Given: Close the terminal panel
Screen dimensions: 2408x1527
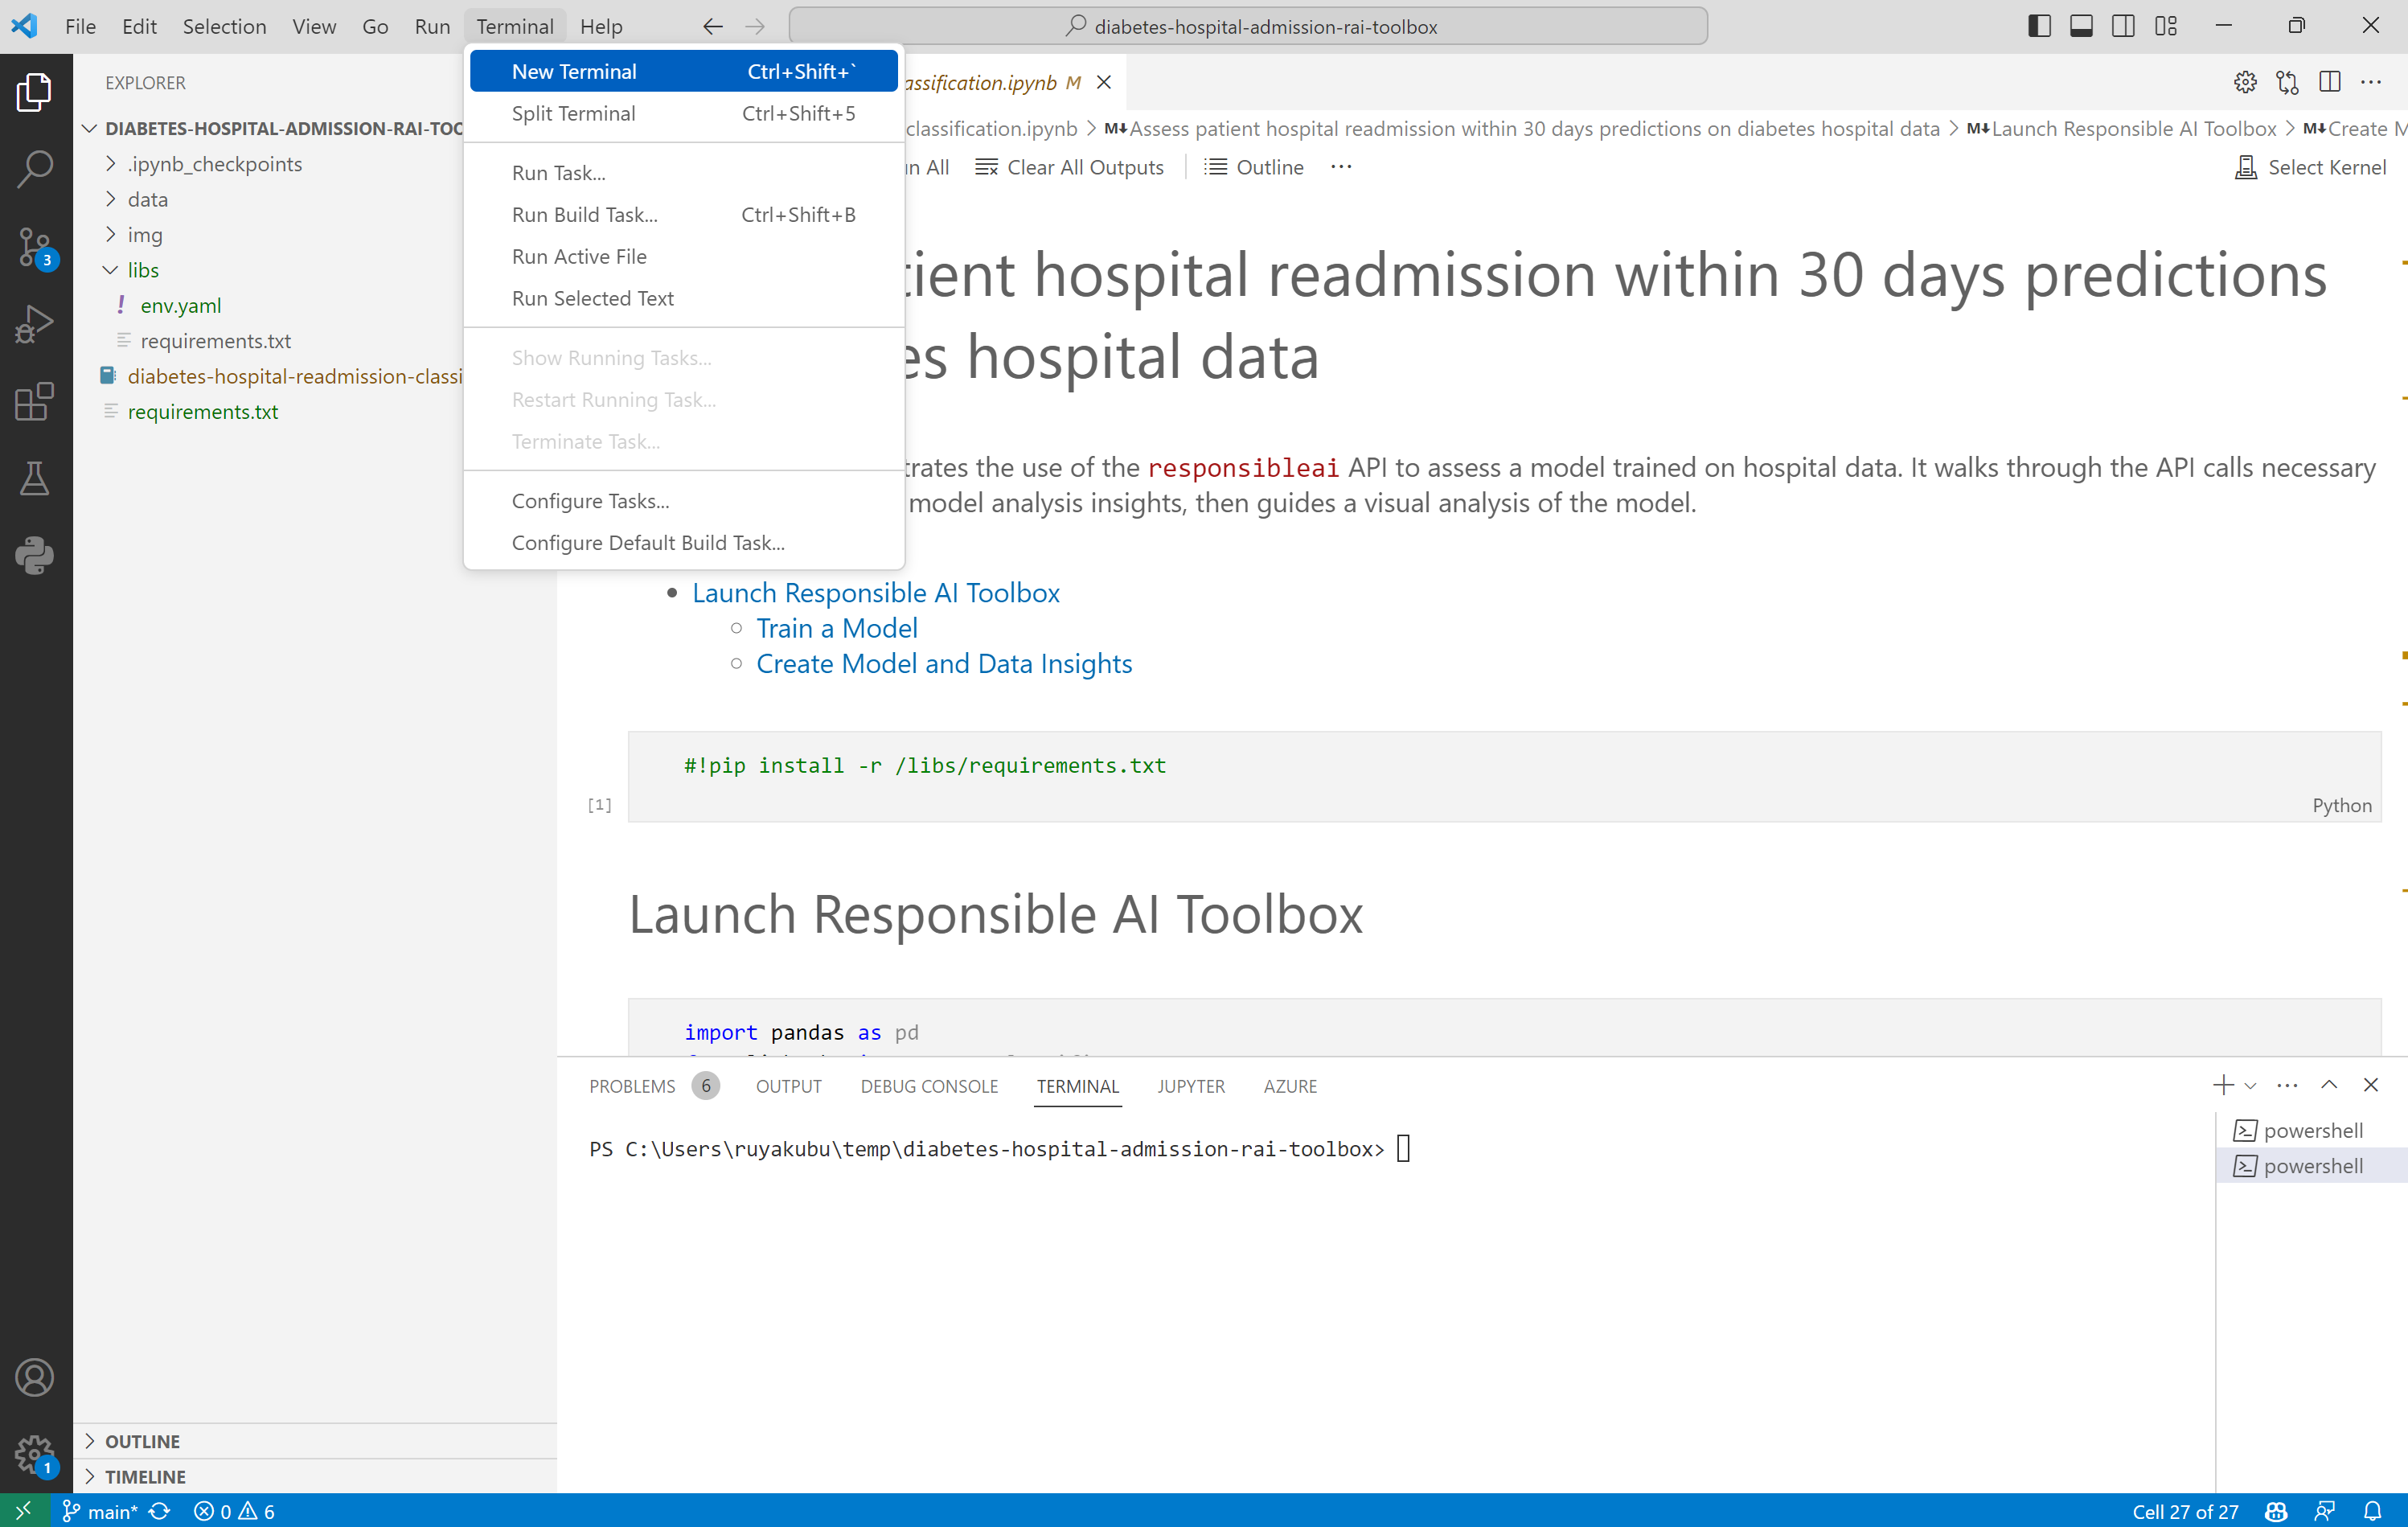Looking at the screenshot, I should [x=2371, y=1085].
